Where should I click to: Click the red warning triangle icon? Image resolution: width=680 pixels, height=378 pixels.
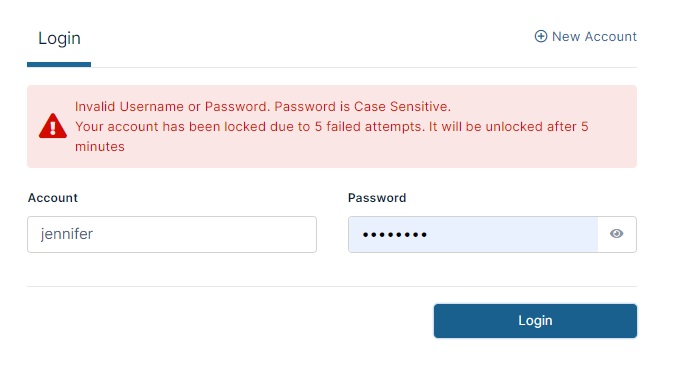[52, 126]
